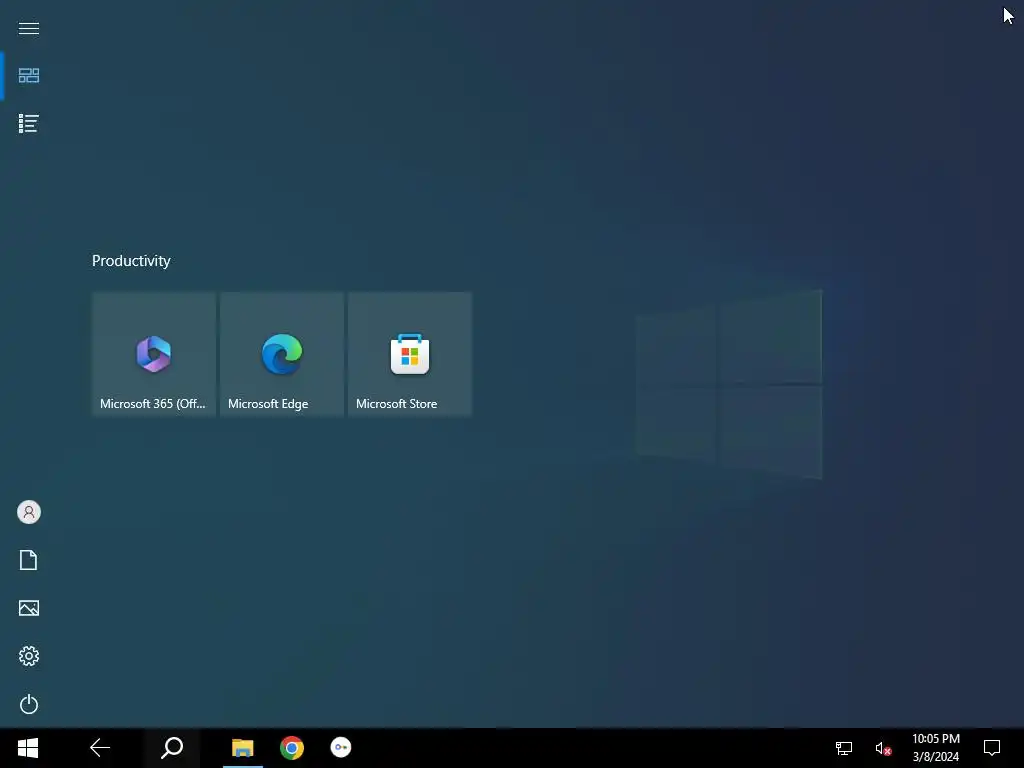Open the Documents folder shortcut
Screen dimensions: 1024x768
pos(29,560)
